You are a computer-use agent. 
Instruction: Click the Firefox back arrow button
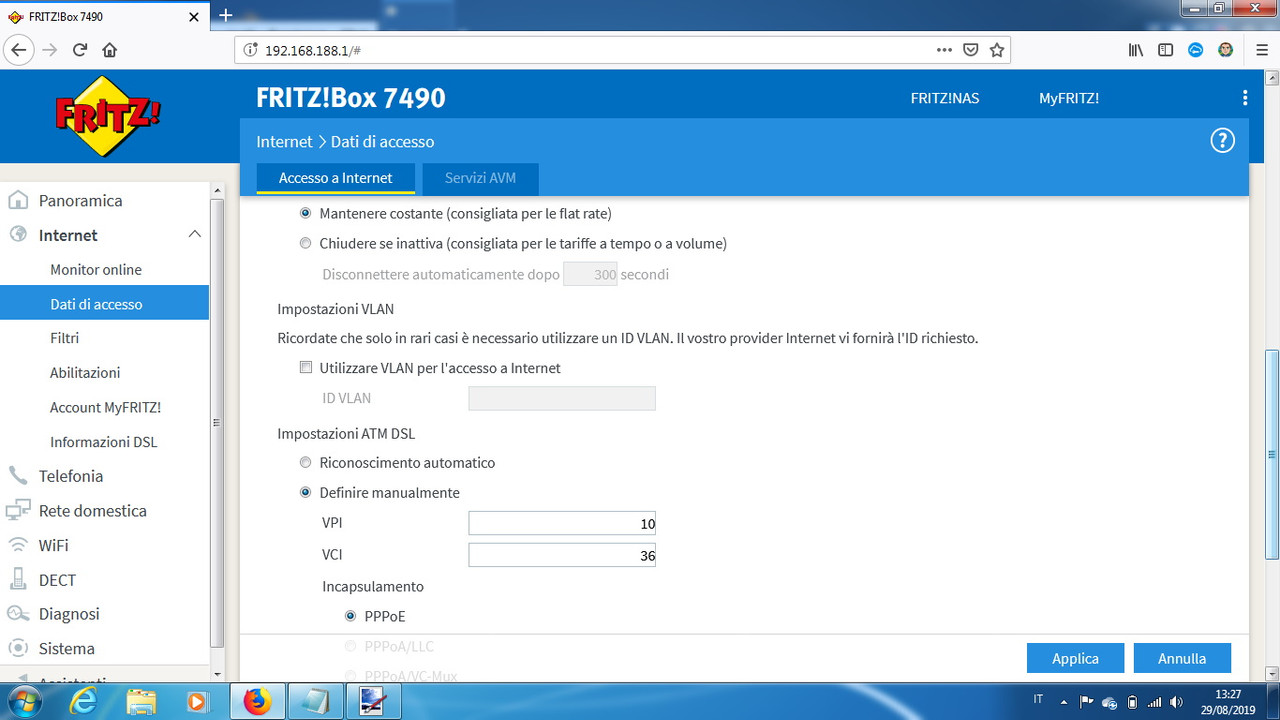(18, 50)
